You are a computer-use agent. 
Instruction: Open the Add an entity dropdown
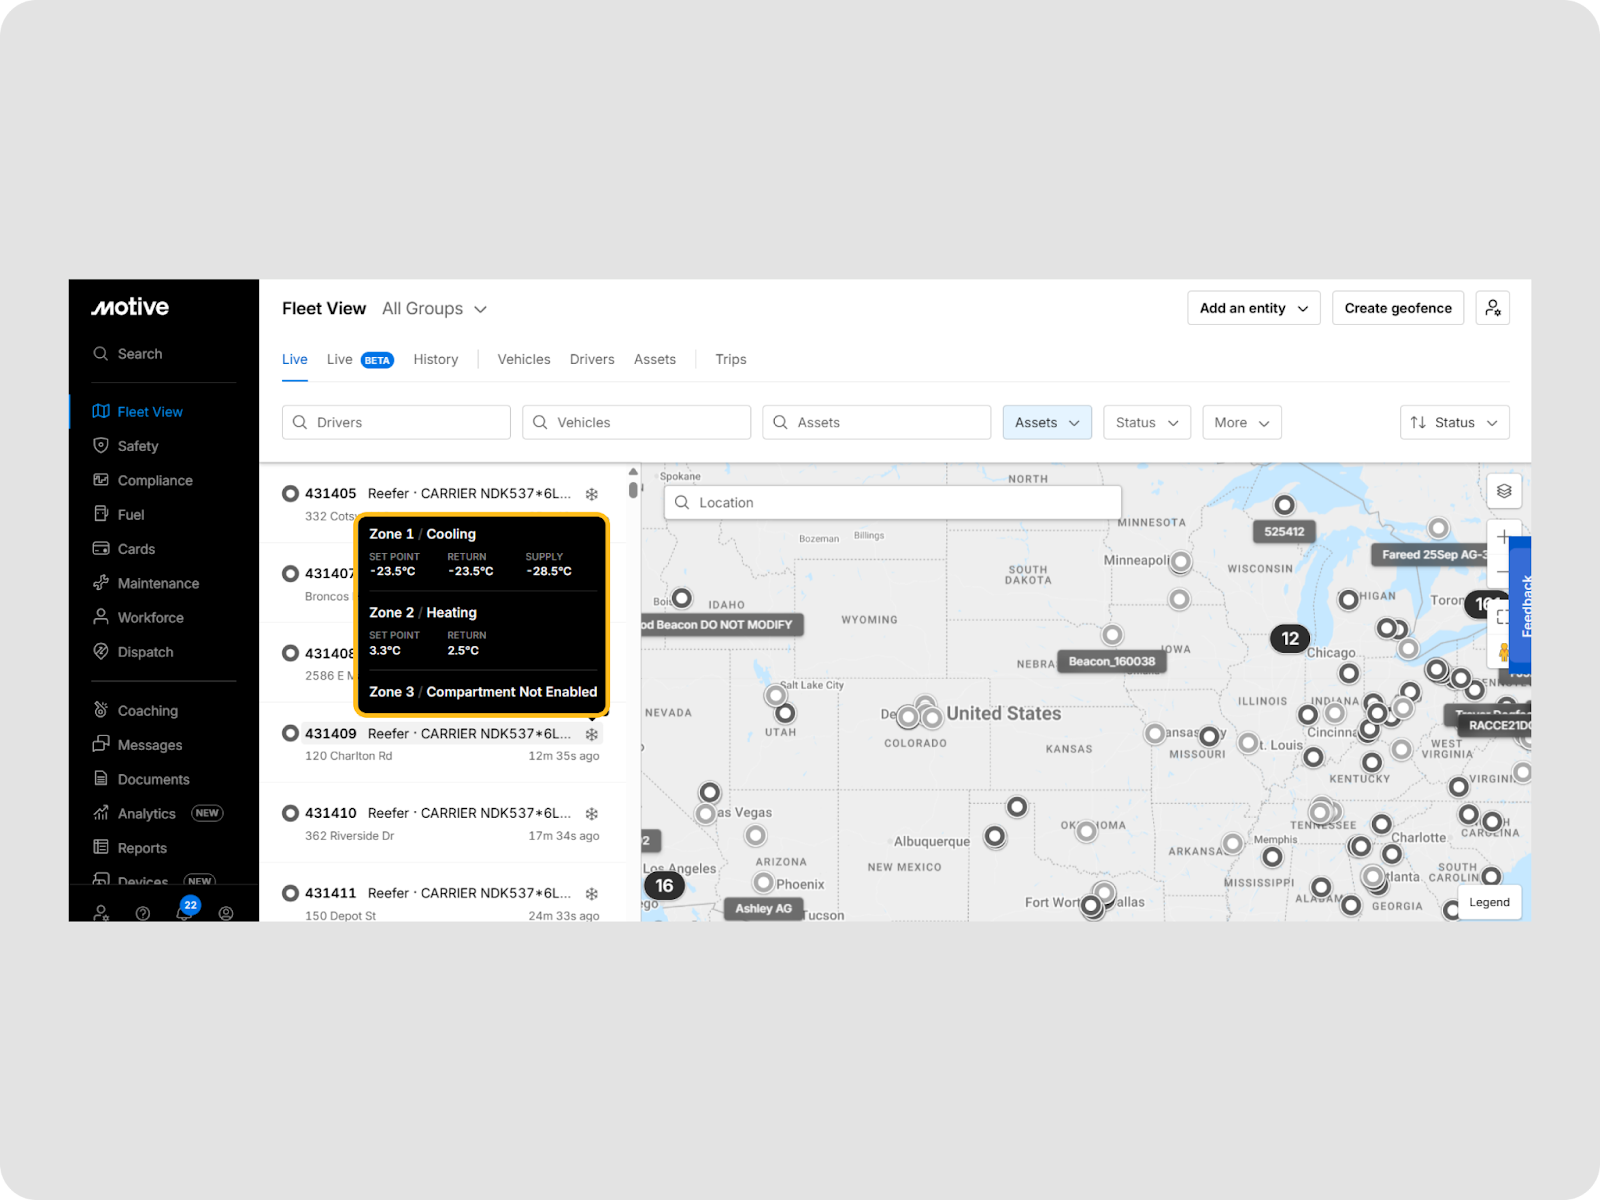[1254, 308]
